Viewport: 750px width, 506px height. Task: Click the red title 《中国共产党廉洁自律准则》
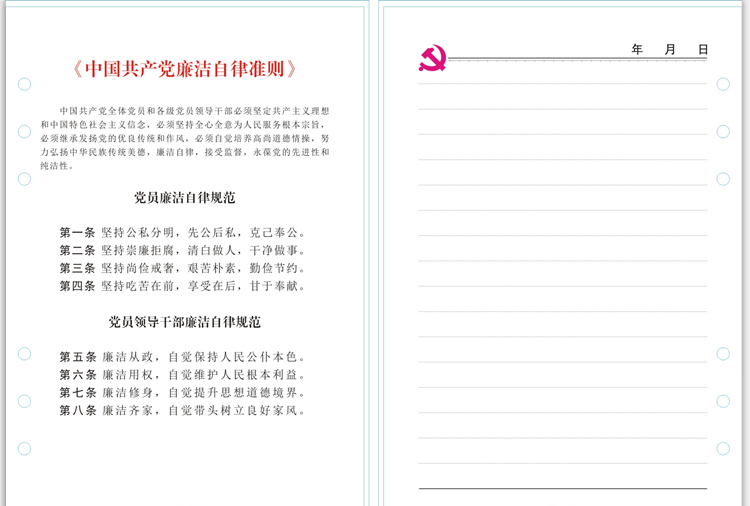coord(185,69)
